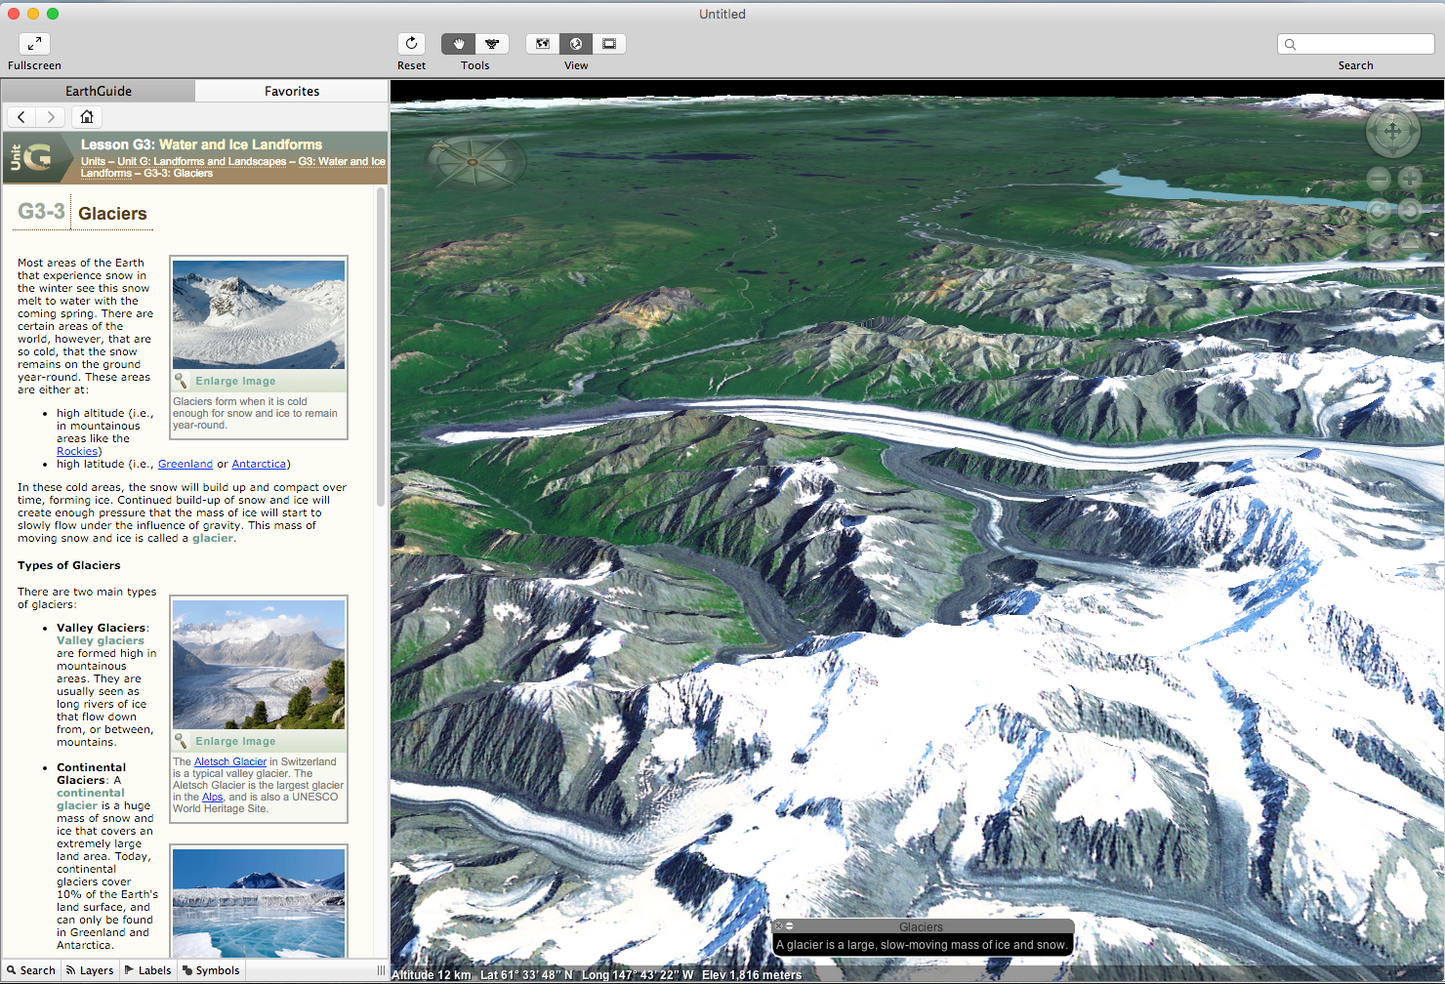This screenshot has height=984, width=1445.
Task: Collapse the Glaciers caption popup
Action: [x=789, y=926]
